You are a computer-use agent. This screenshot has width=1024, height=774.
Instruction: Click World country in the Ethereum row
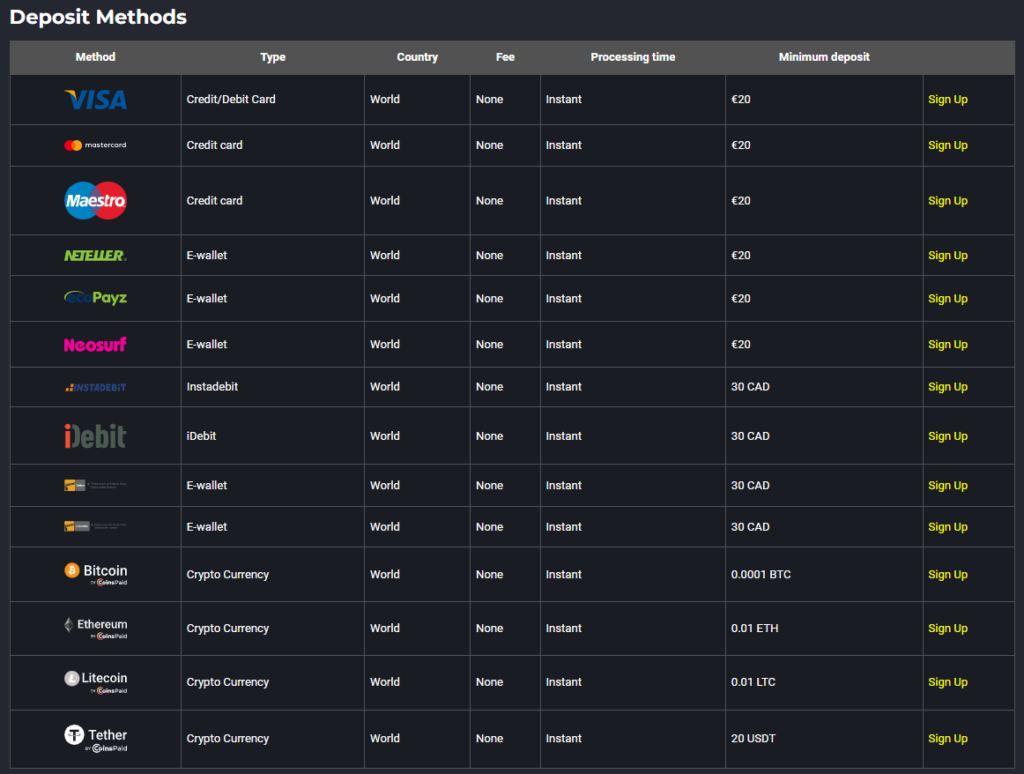[385, 628]
